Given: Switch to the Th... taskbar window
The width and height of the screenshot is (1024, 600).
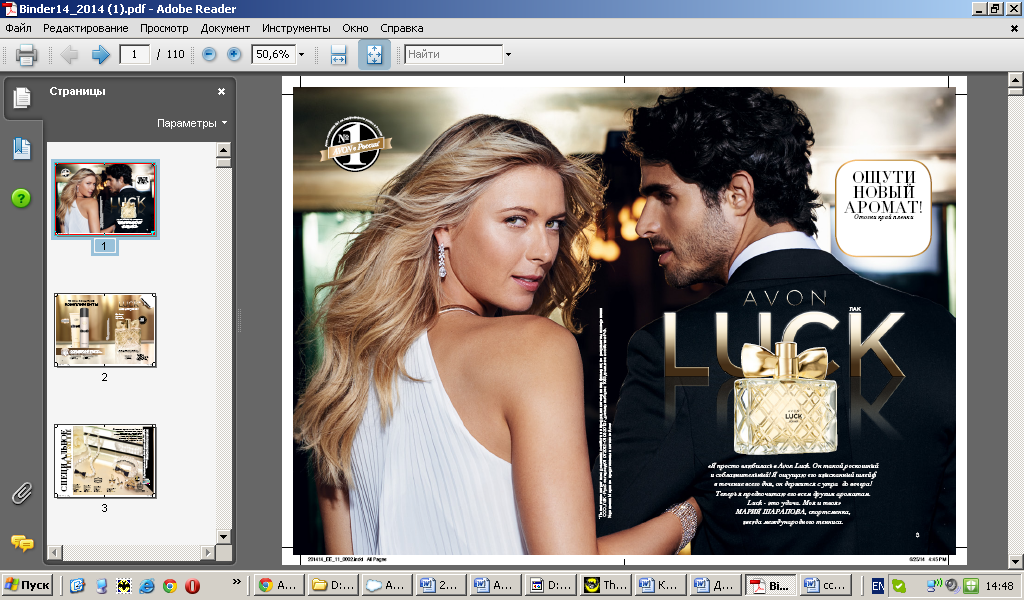Looking at the screenshot, I should tap(606, 585).
